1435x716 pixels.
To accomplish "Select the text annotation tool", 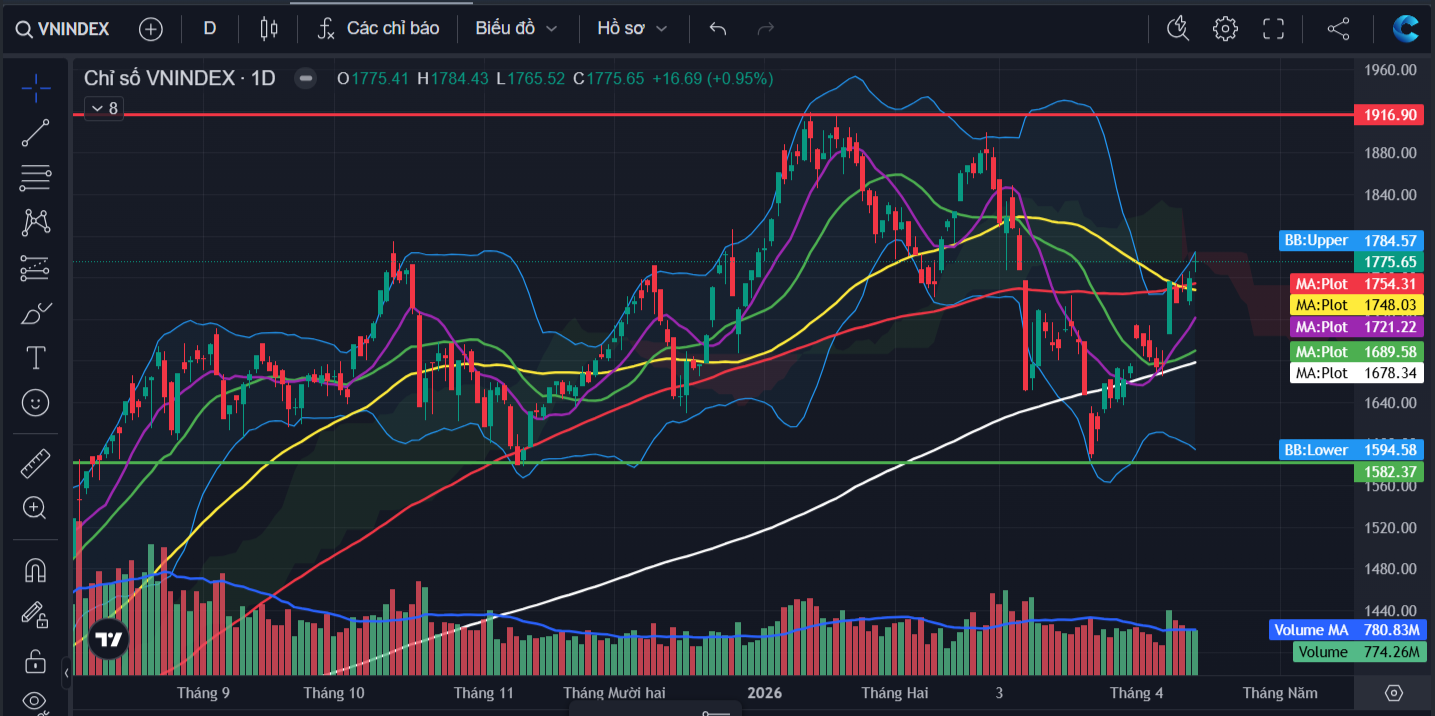I will [x=36, y=357].
